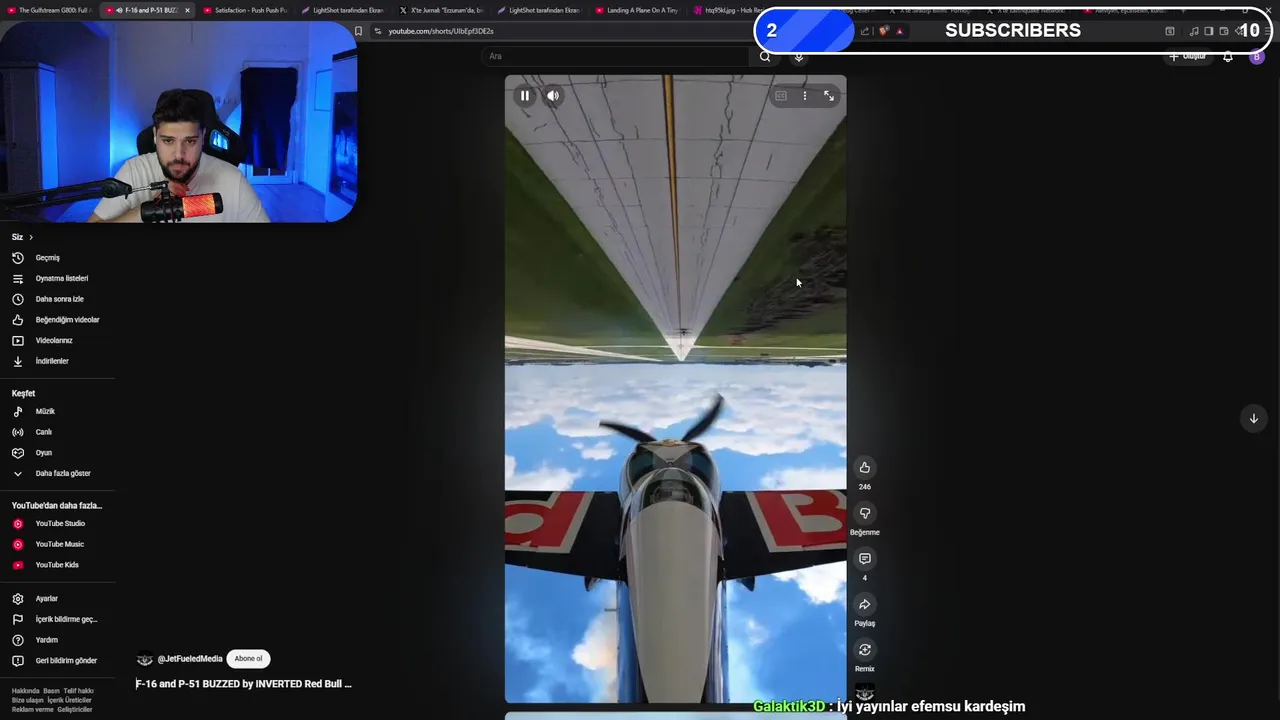This screenshot has height=720, width=1280.
Task: Switch to The Gulfstream G800 tab
Action: click(x=50, y=10)
